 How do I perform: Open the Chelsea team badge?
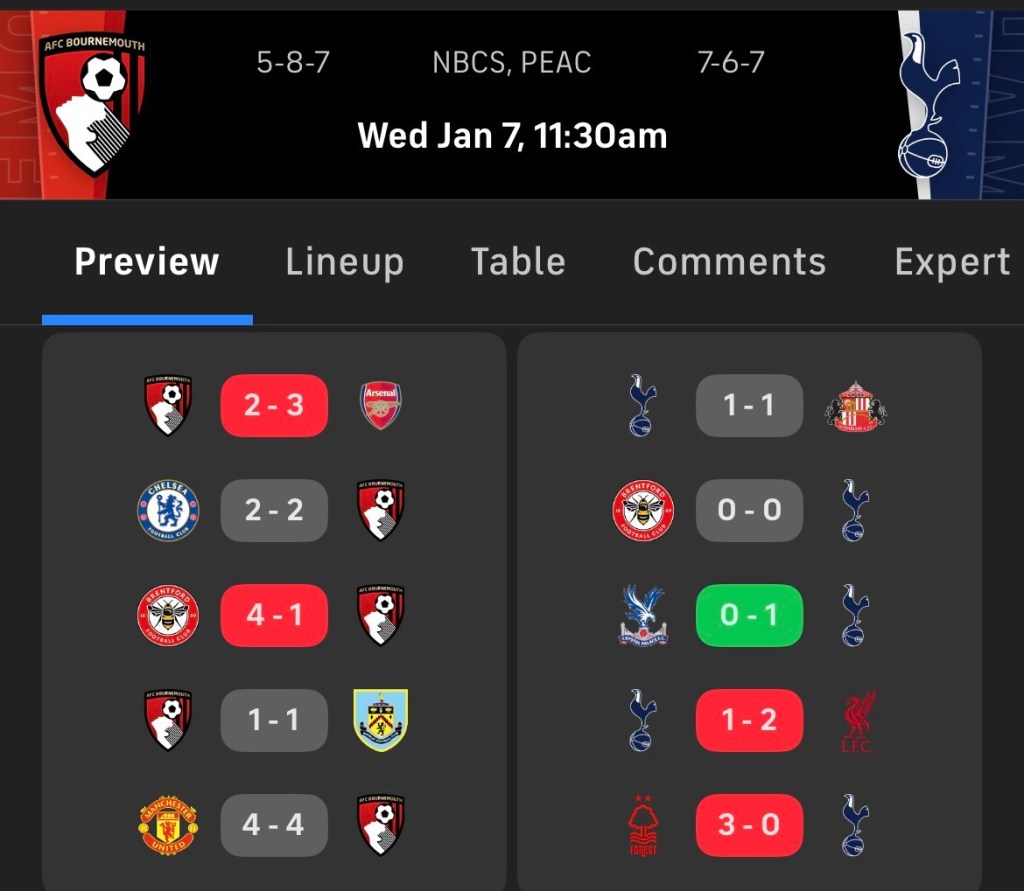point(168,510)
